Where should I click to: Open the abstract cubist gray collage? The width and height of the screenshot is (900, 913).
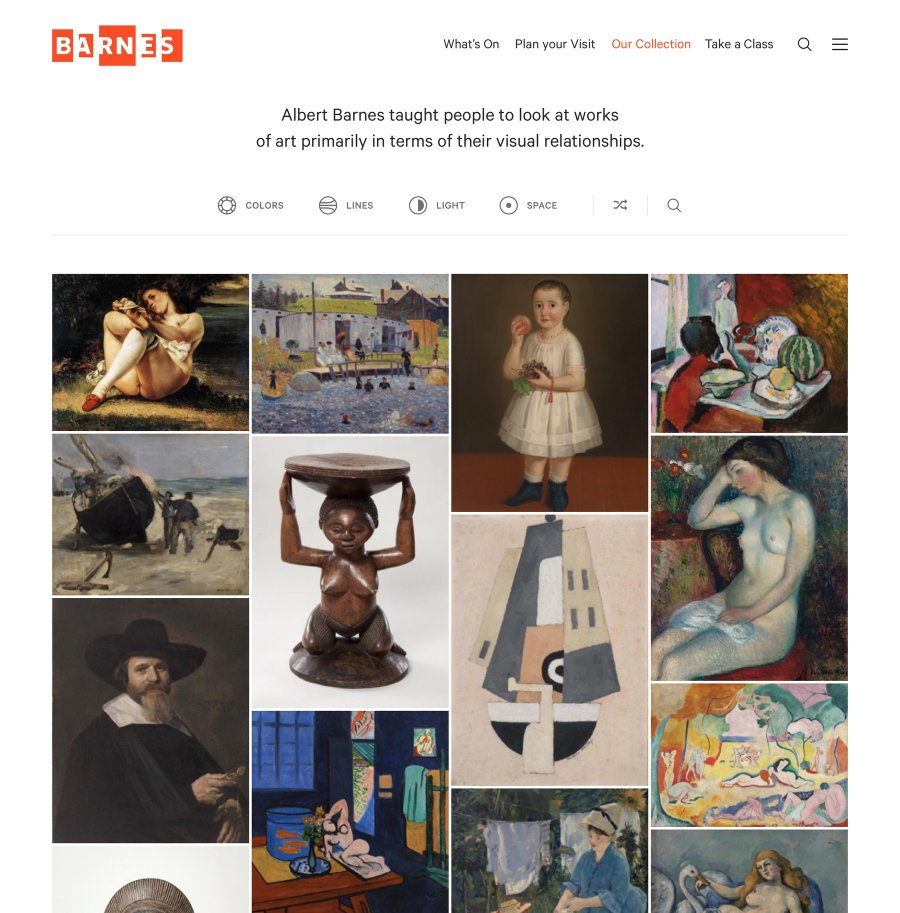pos(550,650)
